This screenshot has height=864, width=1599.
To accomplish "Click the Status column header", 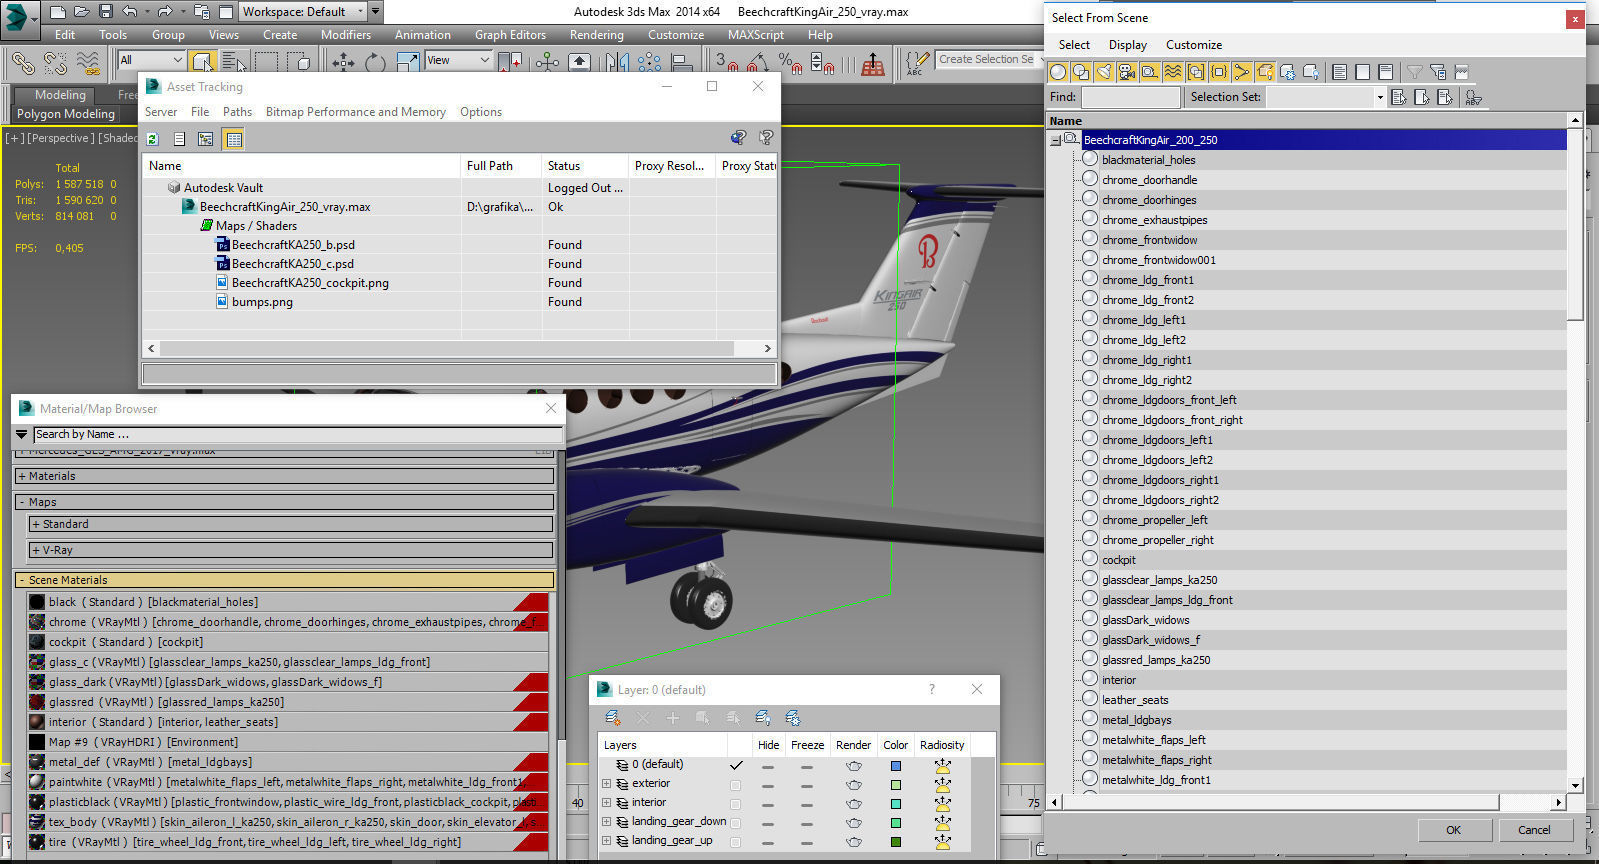I will [584, 166].
